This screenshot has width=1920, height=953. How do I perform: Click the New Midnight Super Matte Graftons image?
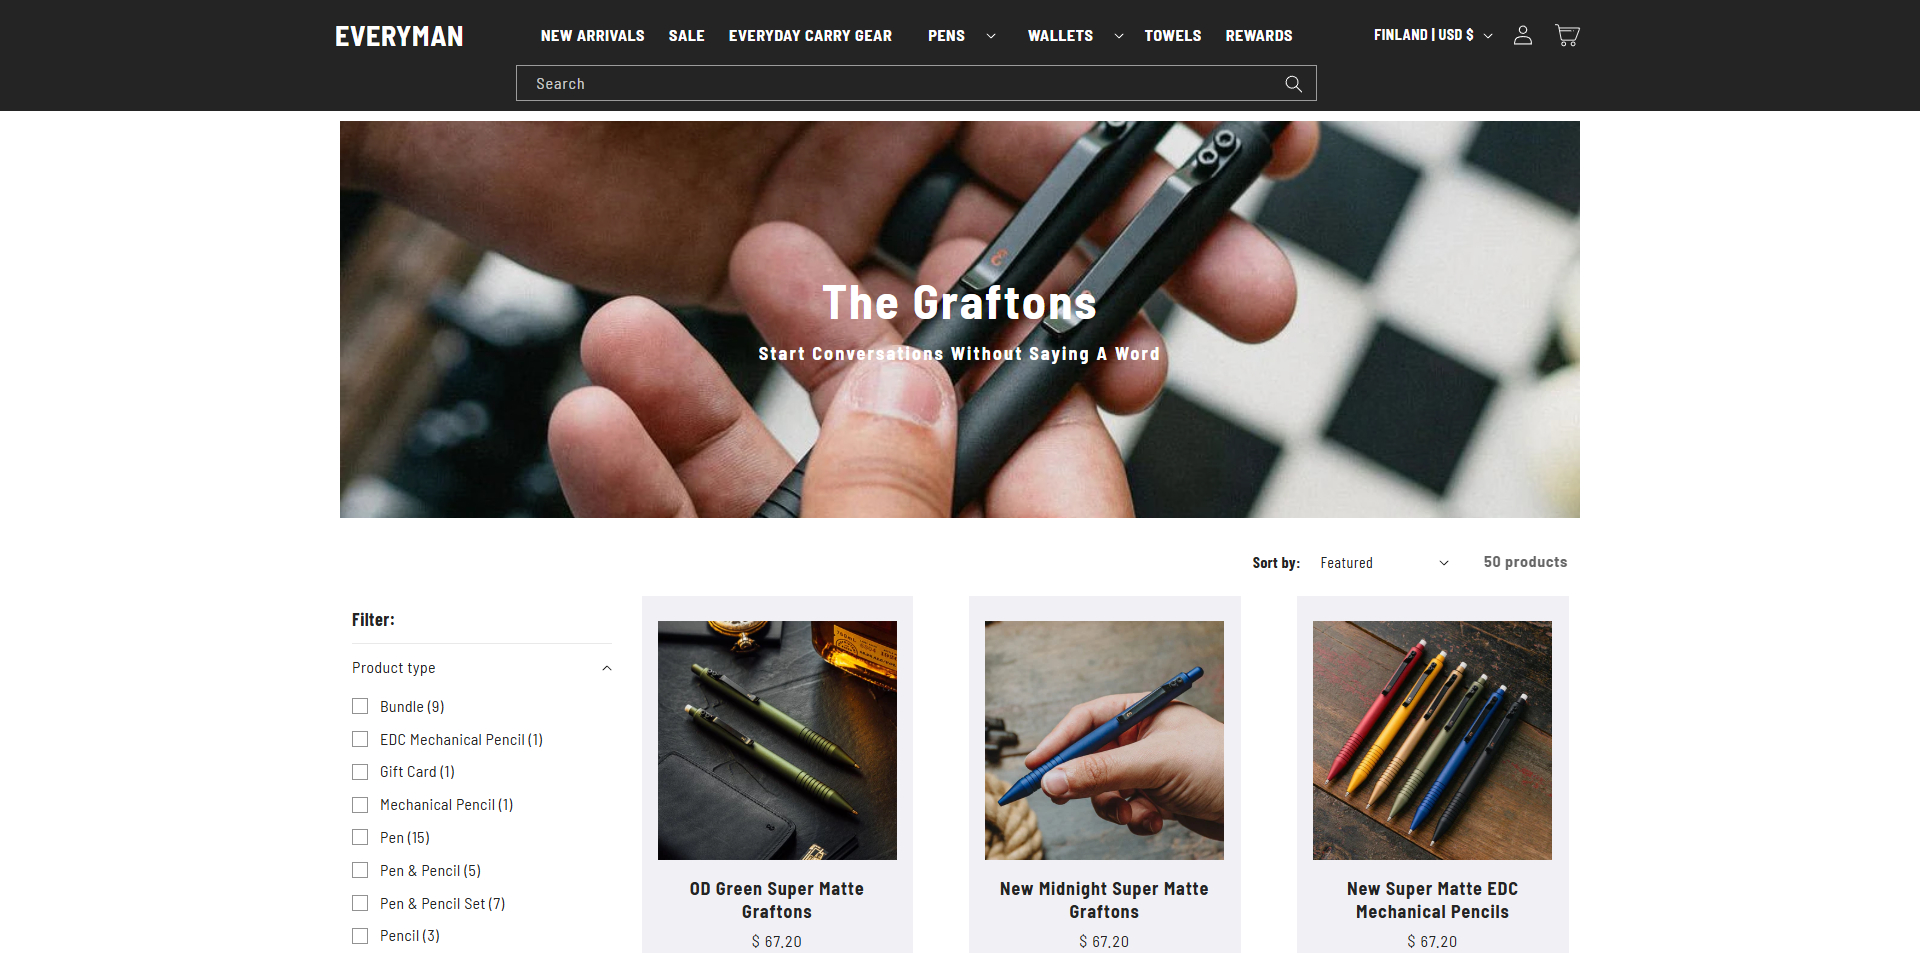[x=1104, y=740]
